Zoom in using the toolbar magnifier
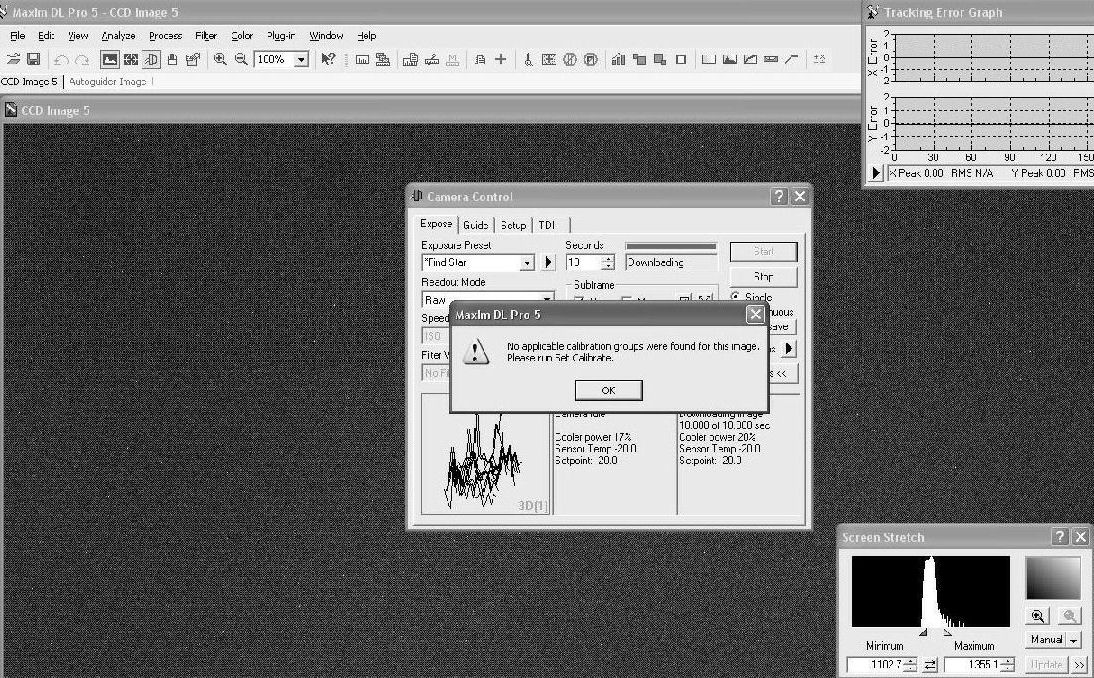1094x678 pixels. pos(220,59)
